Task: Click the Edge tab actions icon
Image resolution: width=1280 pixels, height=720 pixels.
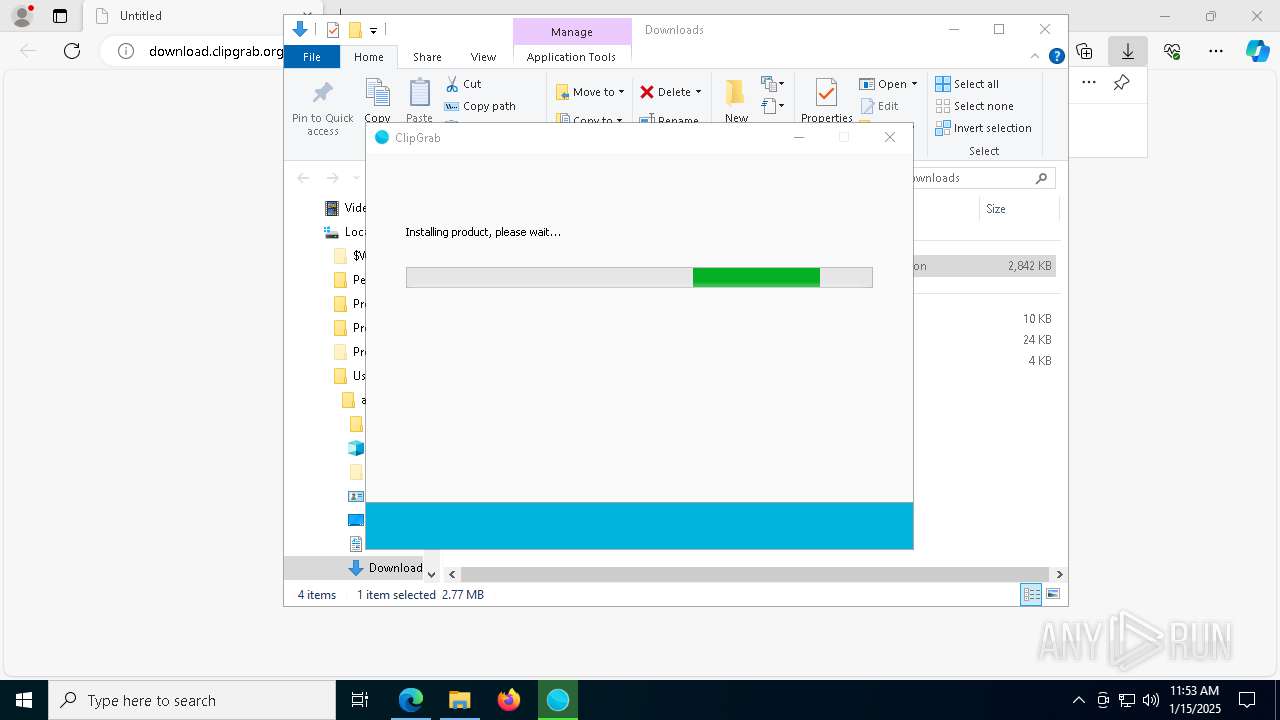Action: [x=60, y=16]
